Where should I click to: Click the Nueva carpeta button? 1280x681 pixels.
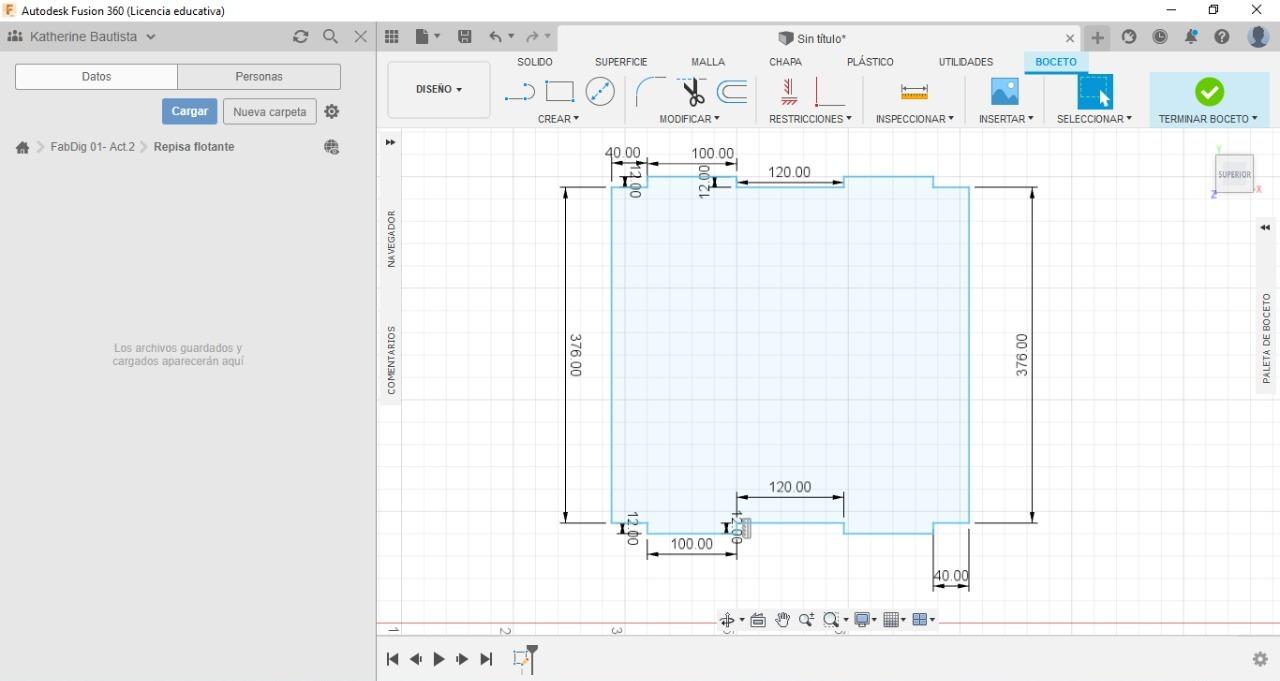pos(270,111)
